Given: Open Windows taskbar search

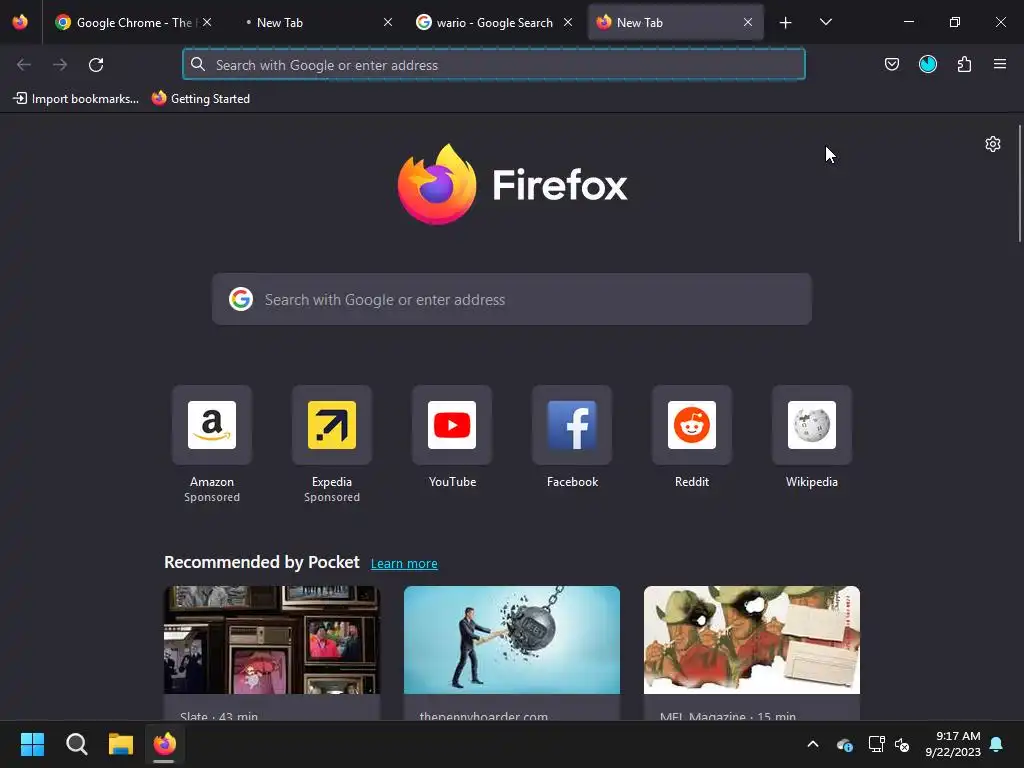Looking at the screenshot, I should (x=76, y=744).
